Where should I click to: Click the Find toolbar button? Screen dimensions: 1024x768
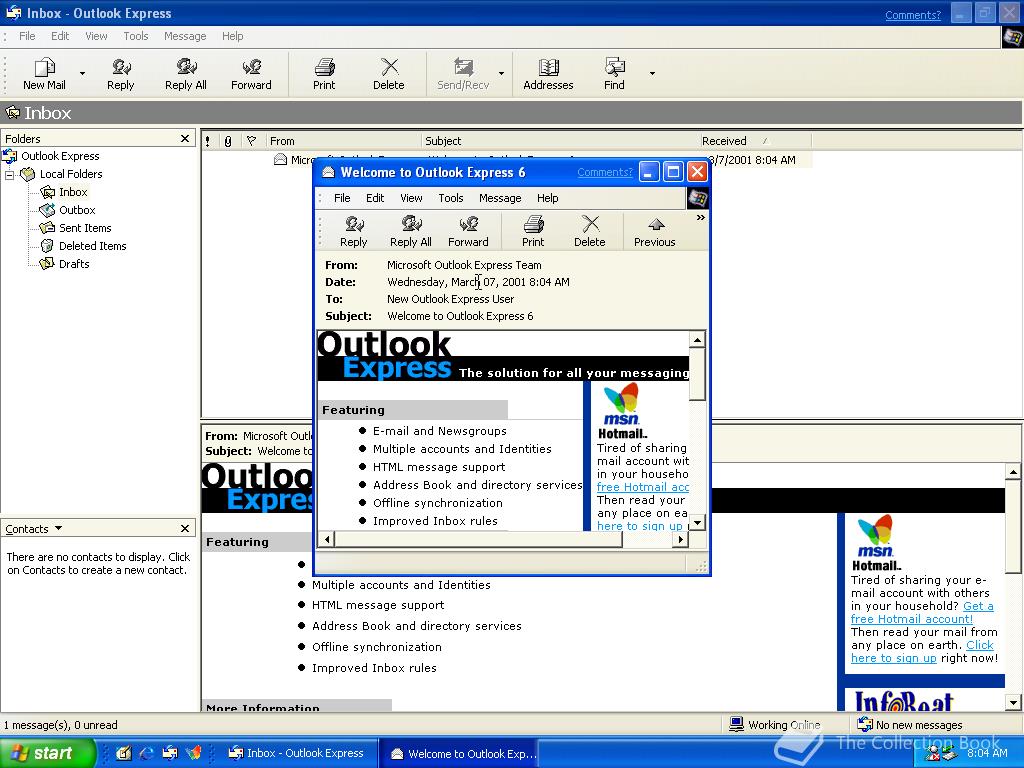[614, 74]
